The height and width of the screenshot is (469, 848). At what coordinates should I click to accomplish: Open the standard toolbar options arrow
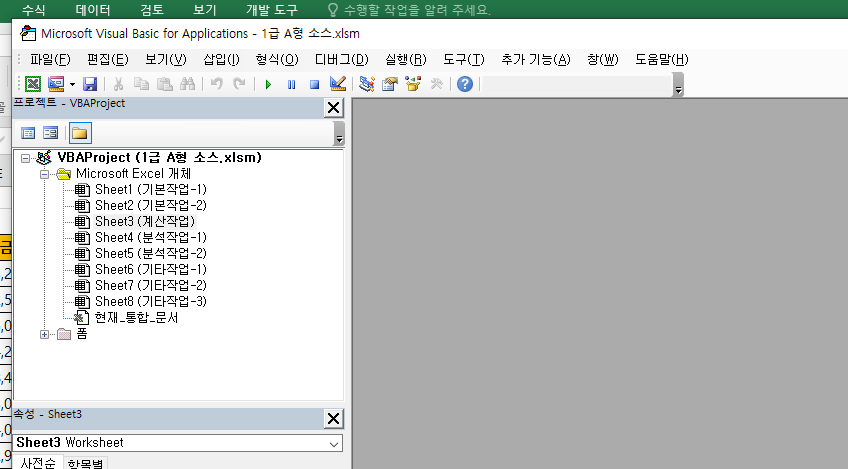pyautogui.click(x=678, y=85)
